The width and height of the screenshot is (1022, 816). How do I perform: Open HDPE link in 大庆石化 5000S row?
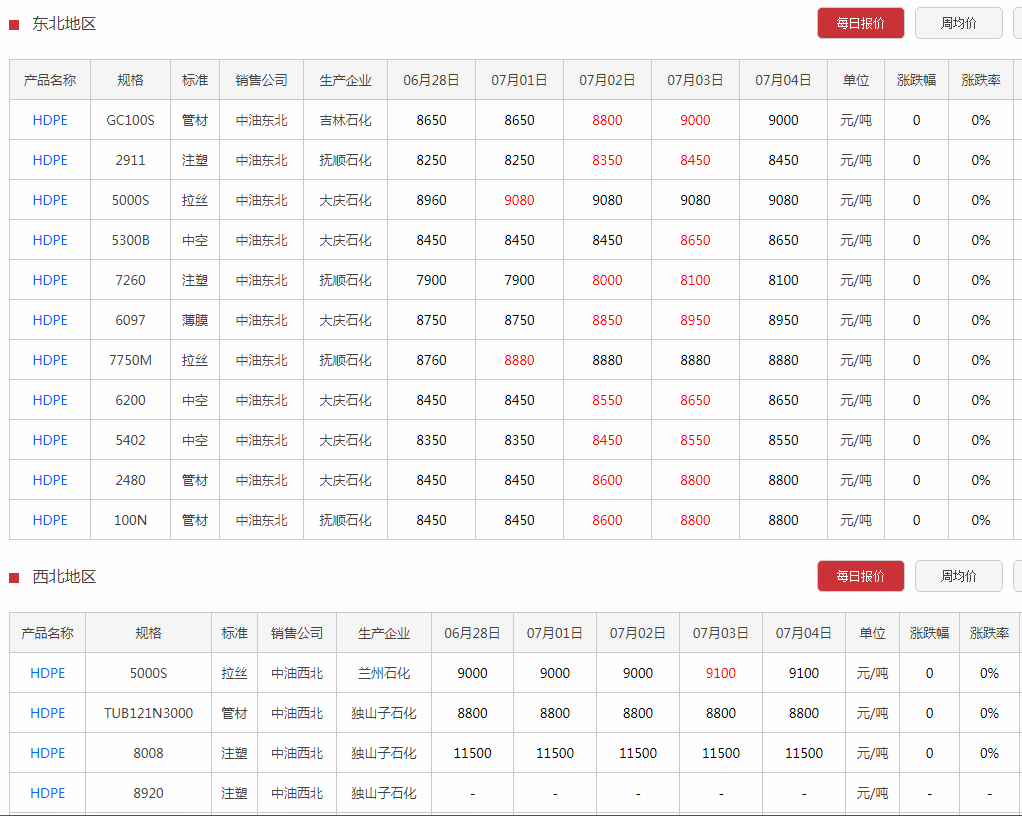tap(50, 200)
